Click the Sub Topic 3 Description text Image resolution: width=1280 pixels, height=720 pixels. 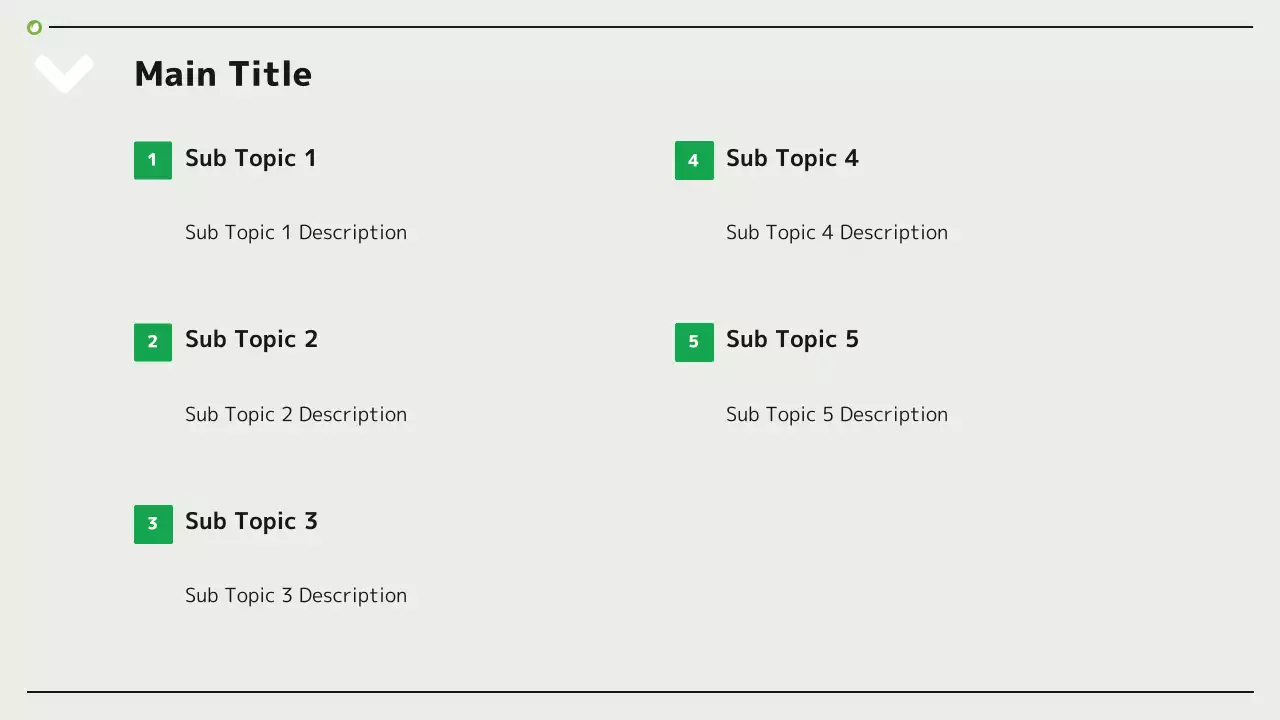296,596
